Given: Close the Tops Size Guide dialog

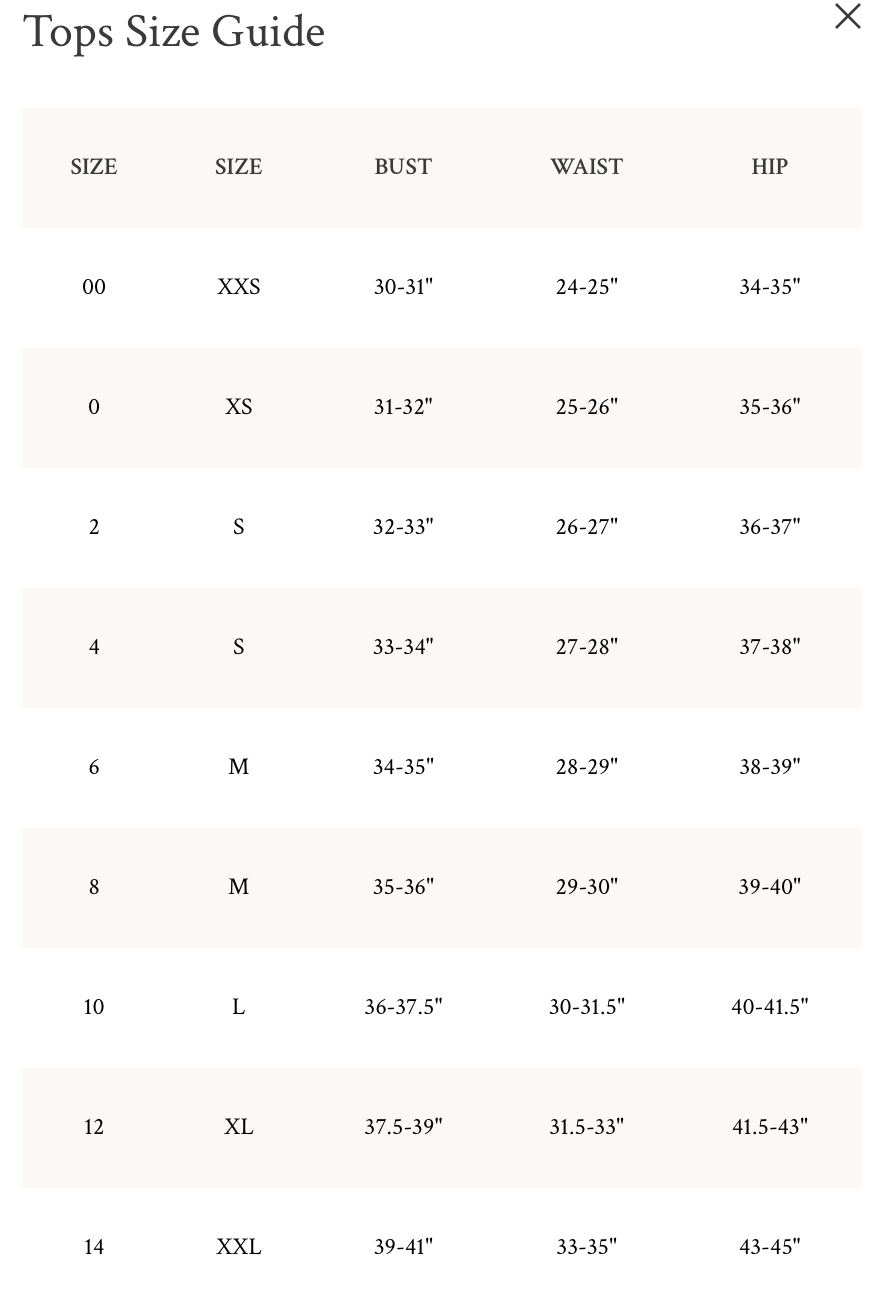Looking at the screenshot, I should click(x=848, y=16).
